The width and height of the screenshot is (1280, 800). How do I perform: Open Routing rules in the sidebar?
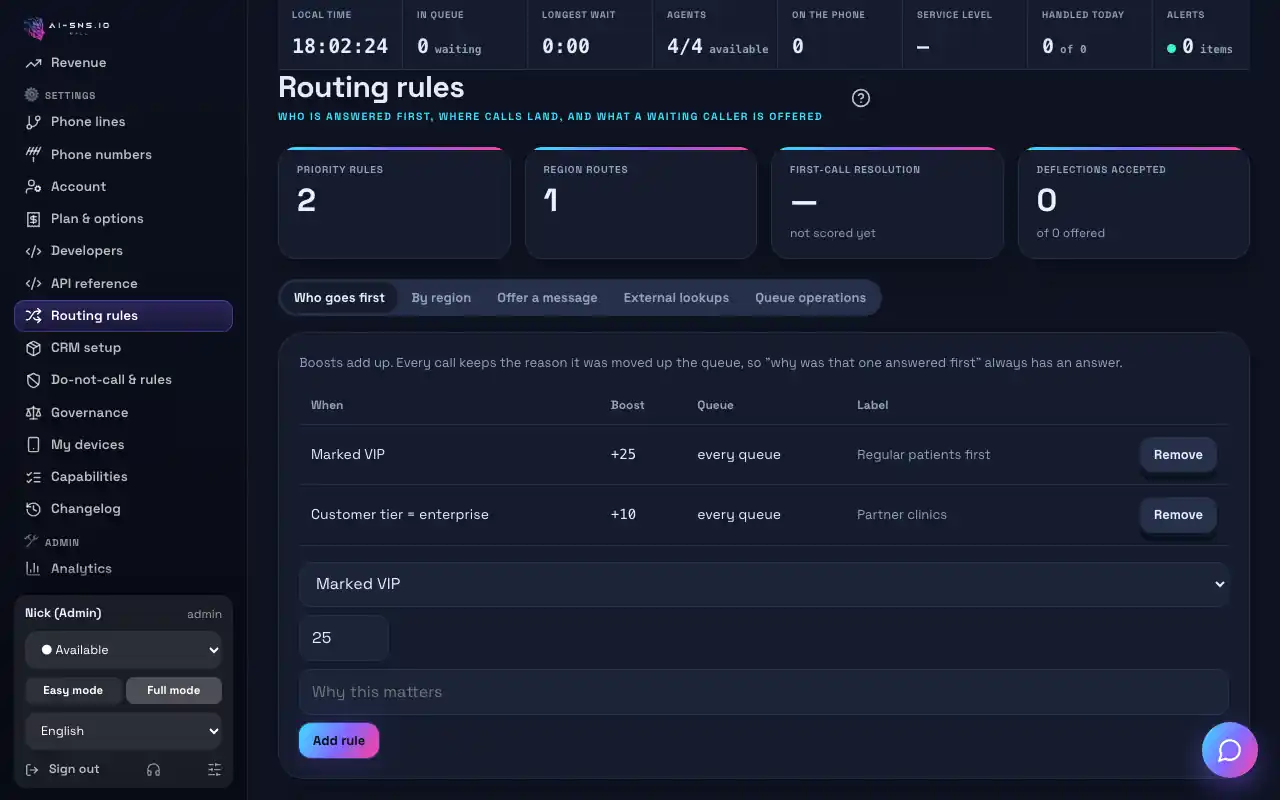coord(123,316)
